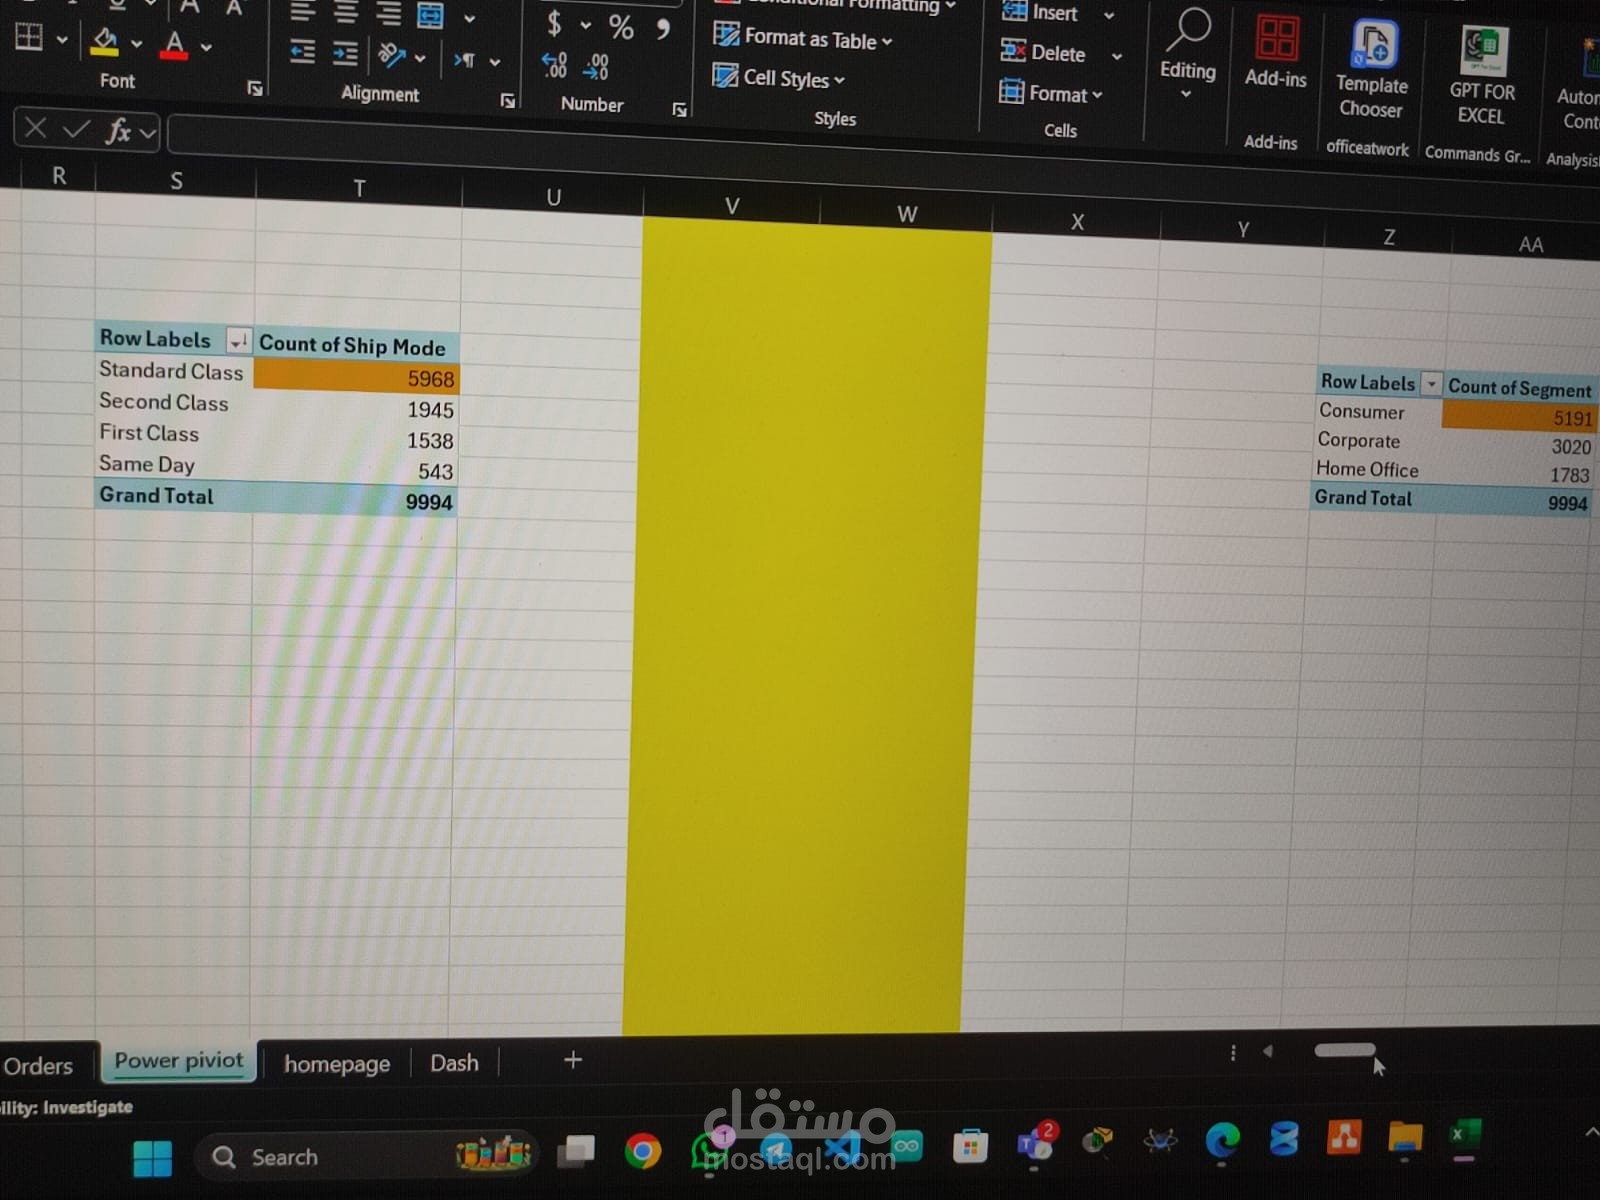The image size is (1600, 1200).
Task: Open Microsoft Store from the taskbar
Action: coord(969,1146)
